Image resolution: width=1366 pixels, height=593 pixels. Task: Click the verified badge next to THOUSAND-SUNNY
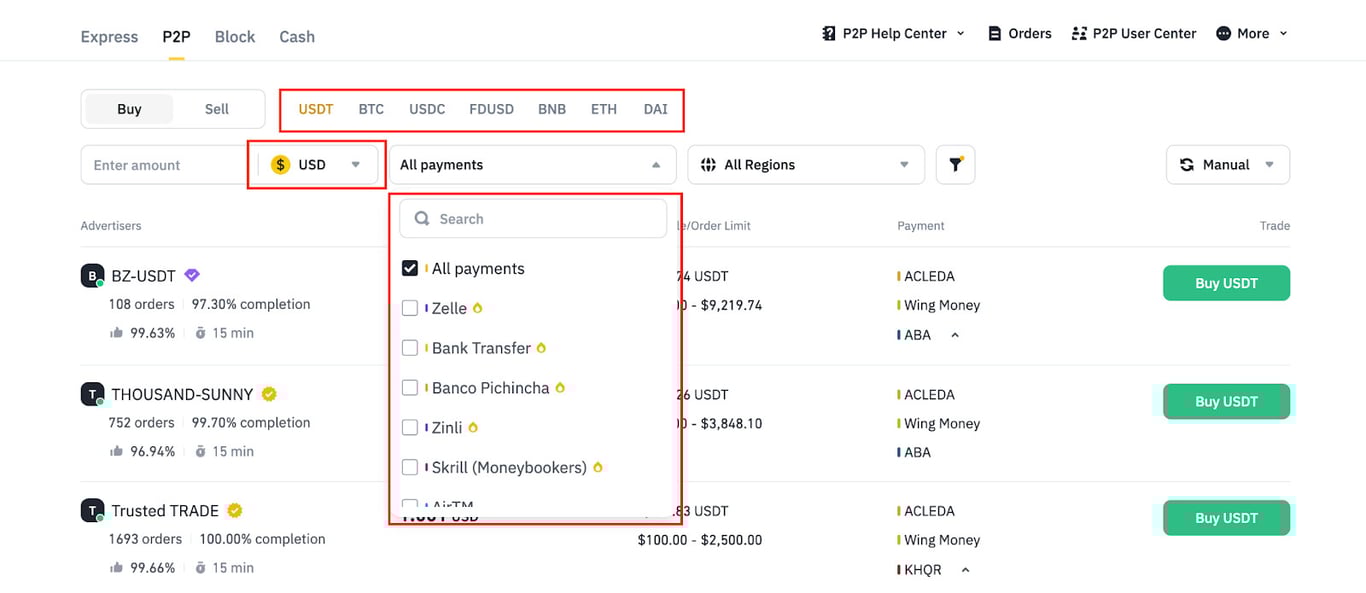click(268, 394)
